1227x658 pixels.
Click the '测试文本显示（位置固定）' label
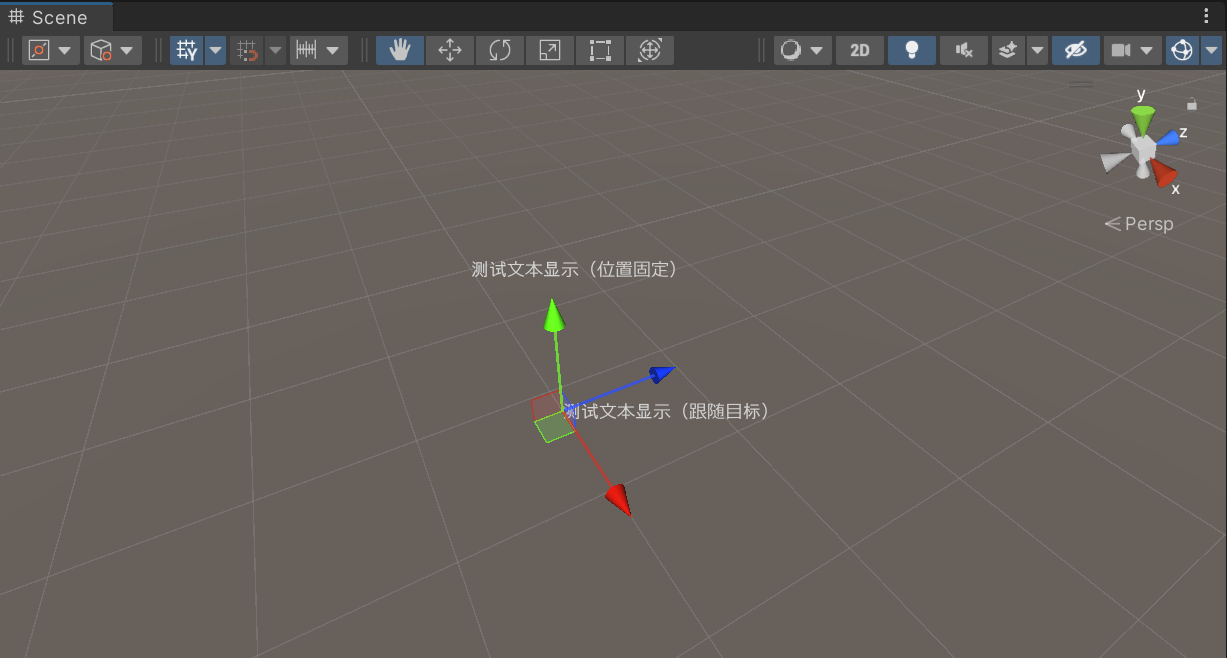(x=575, y=270)
